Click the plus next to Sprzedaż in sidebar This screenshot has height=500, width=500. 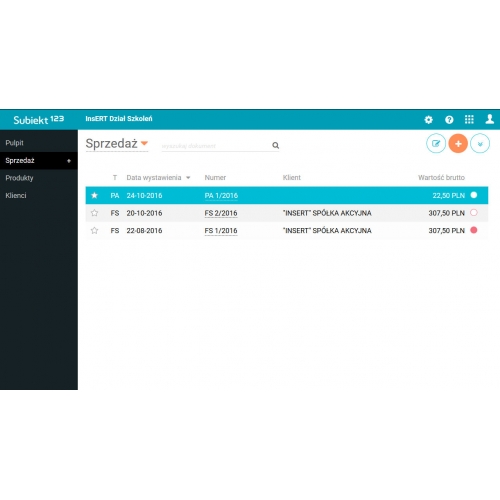[x=69, y=161]
